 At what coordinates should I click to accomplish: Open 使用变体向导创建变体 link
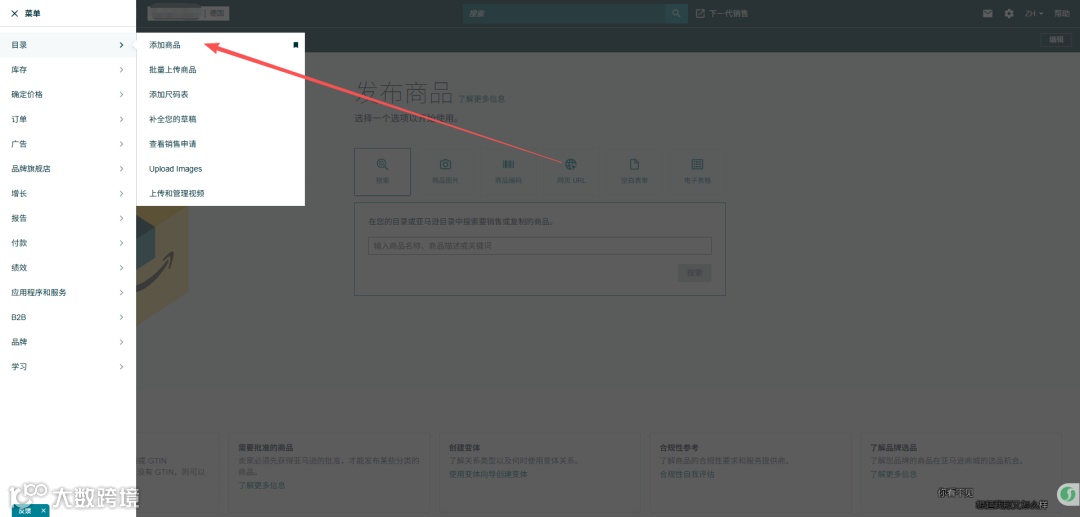(x=488, y=474)
